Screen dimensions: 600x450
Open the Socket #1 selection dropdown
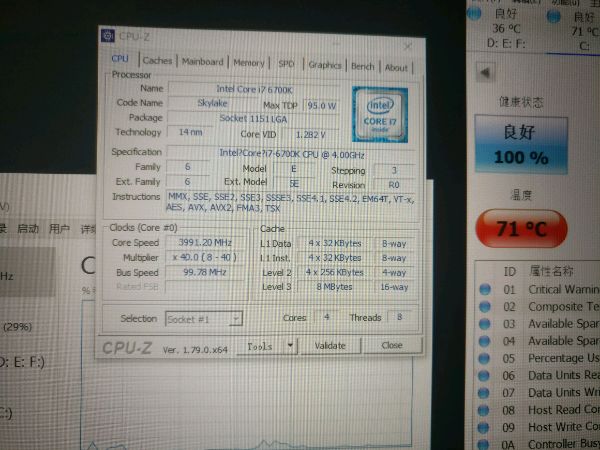pyautogui.click(x=204, y=319)
